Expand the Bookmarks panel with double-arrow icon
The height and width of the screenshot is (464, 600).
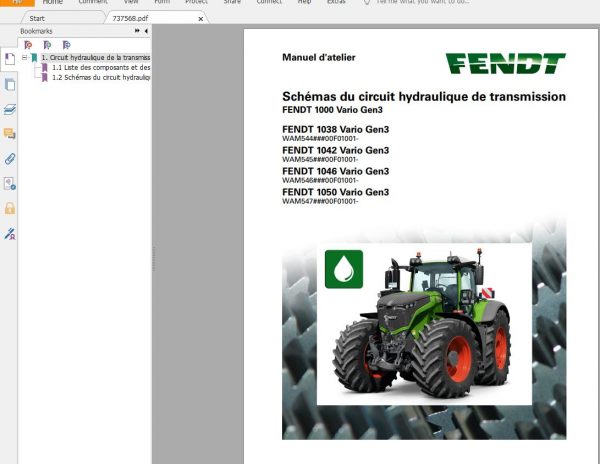click(137, 31)
